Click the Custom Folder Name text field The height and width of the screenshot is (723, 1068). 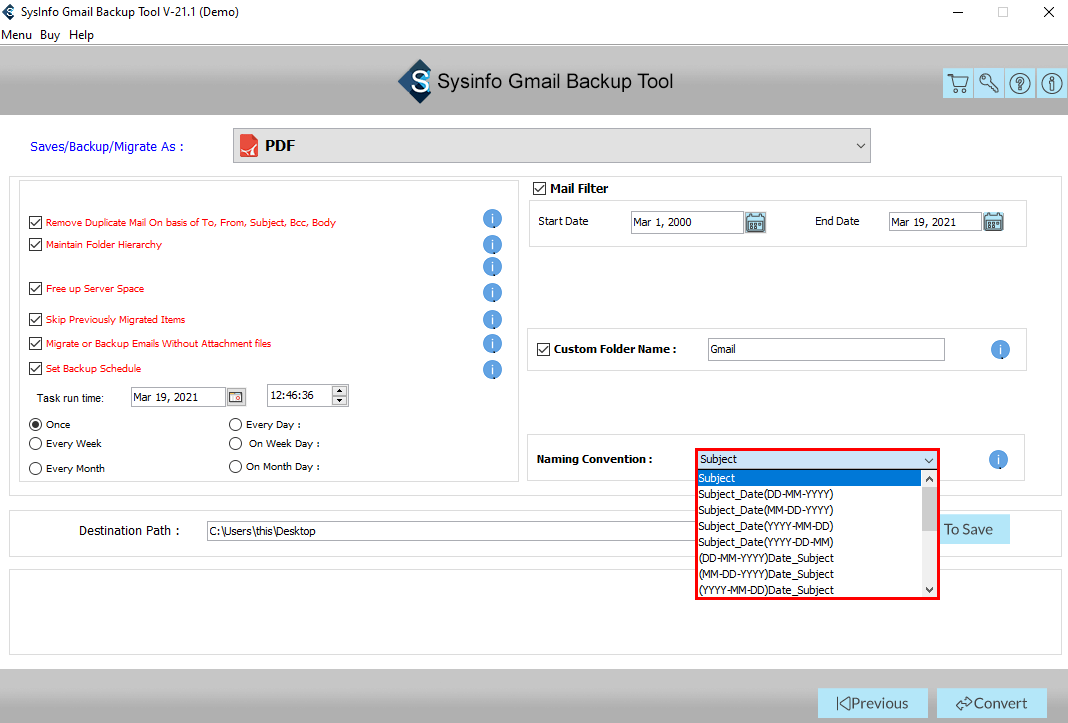[x=825, y=350]
